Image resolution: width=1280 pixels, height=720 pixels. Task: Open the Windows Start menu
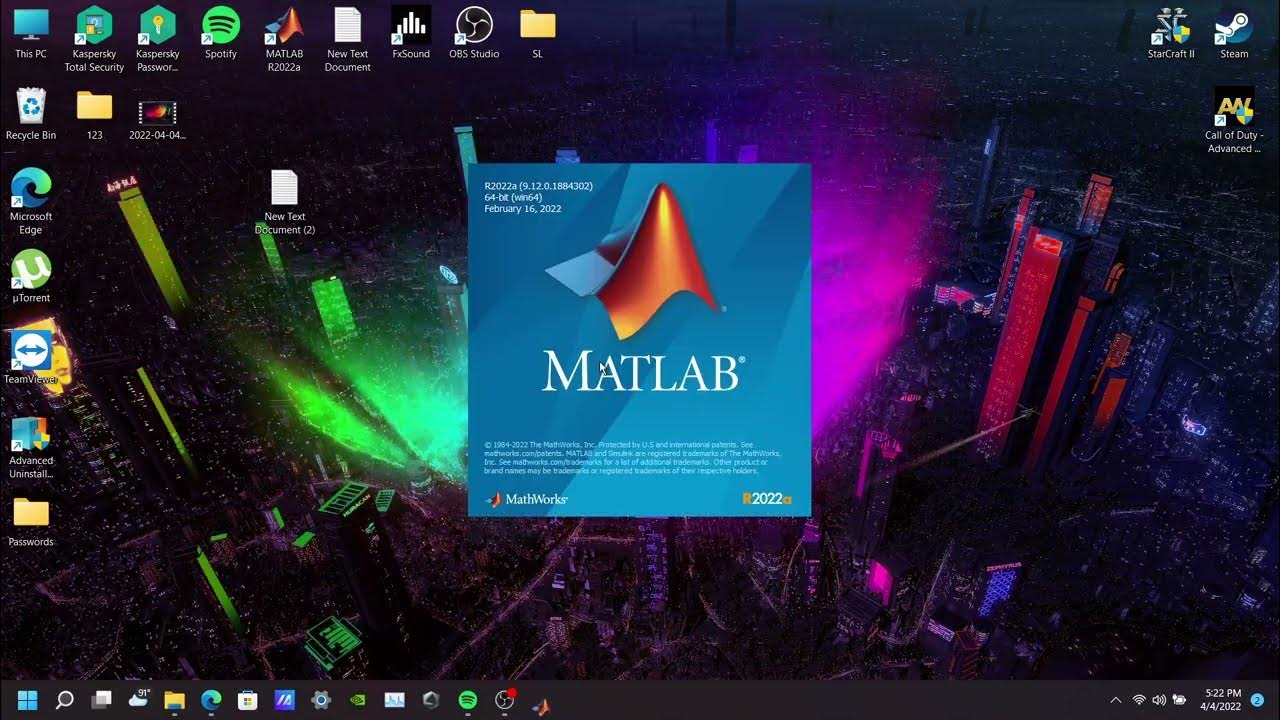28,700
